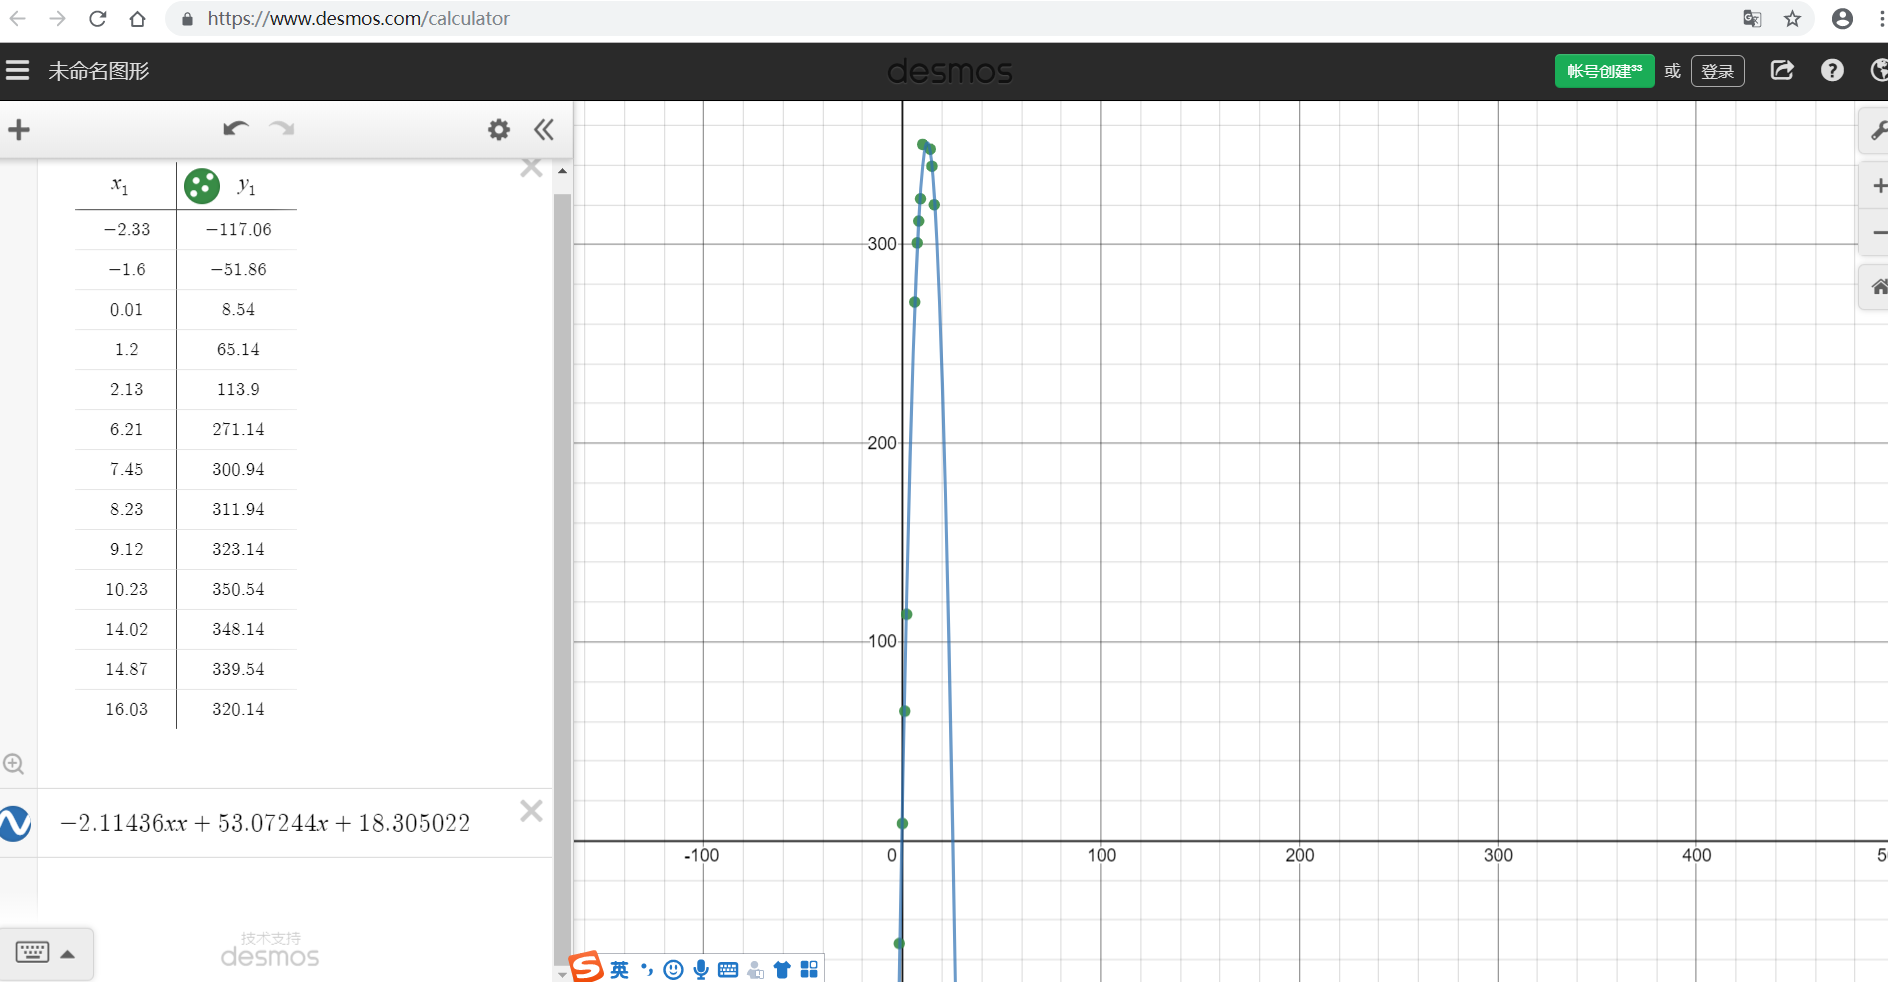The height and width of the screenshot is (982, 1888).
Task: Toggle visibility of the quadratic curve
Action: pyautogui.click(x=16, y=823)
